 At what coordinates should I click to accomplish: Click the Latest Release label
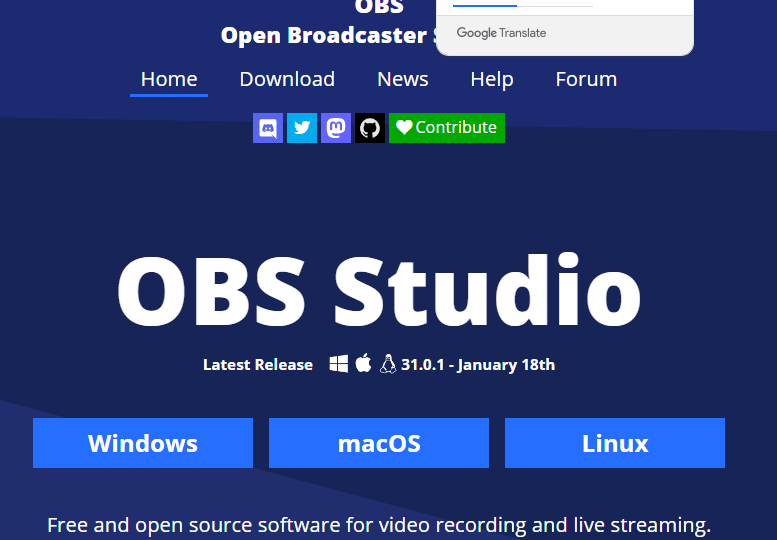tap(258, 365)
